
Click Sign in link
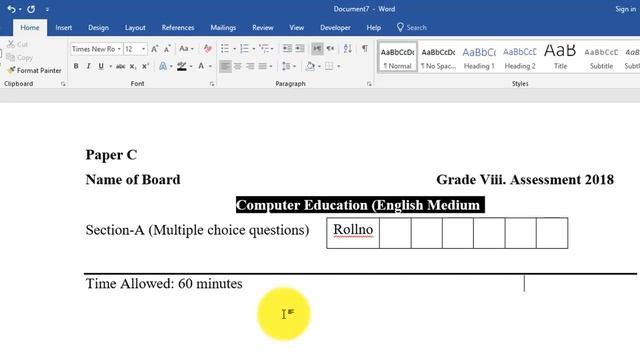[626, 9]
